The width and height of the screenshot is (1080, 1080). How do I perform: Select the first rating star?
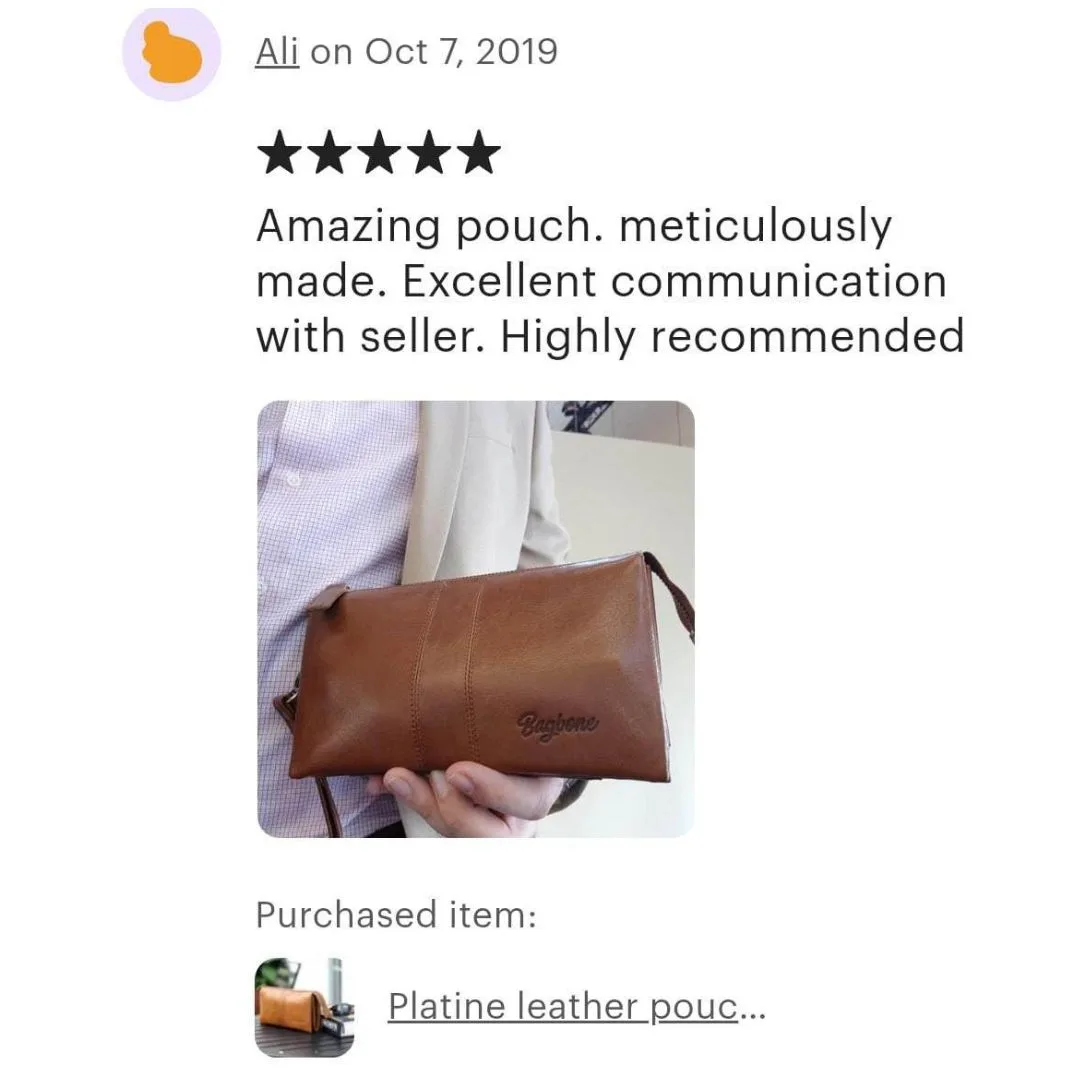click(279, 152)
